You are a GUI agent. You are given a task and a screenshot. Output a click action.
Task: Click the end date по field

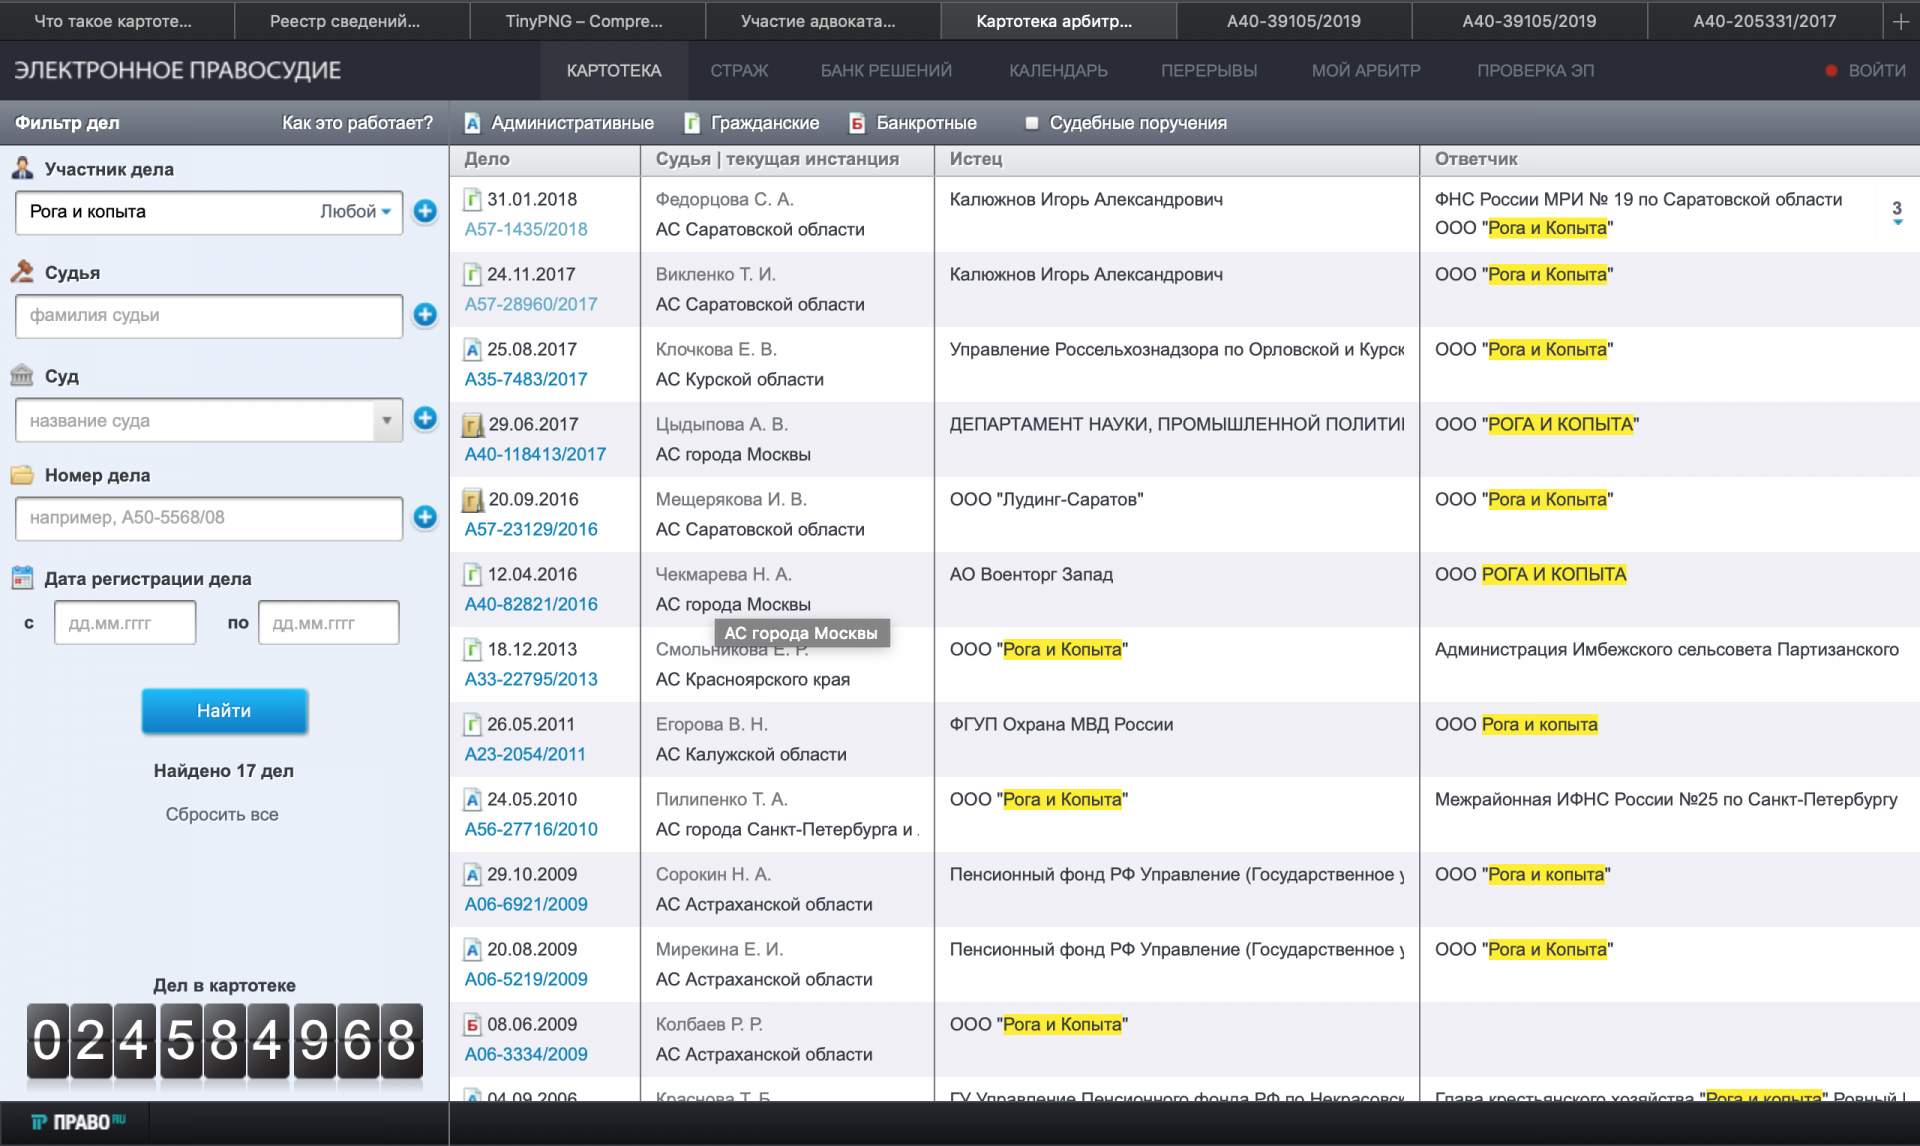click(x=328, y=622)
